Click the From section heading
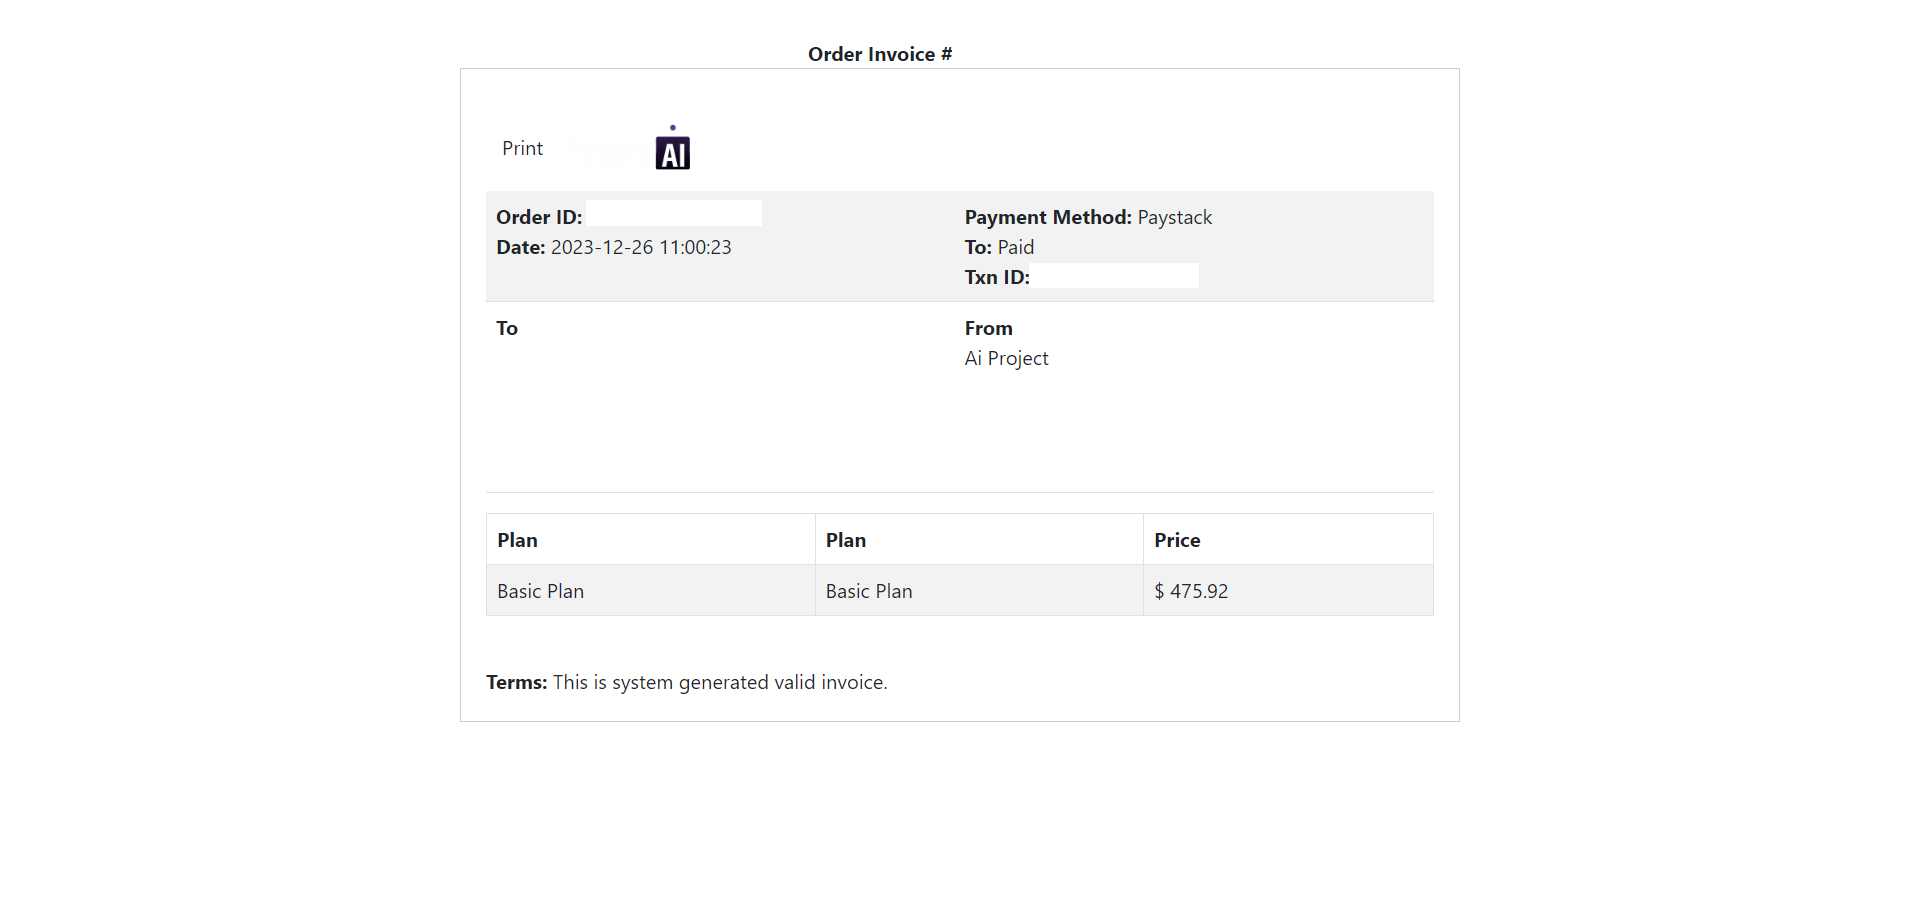Viewport: 1920px width, 922px height. 988,329
